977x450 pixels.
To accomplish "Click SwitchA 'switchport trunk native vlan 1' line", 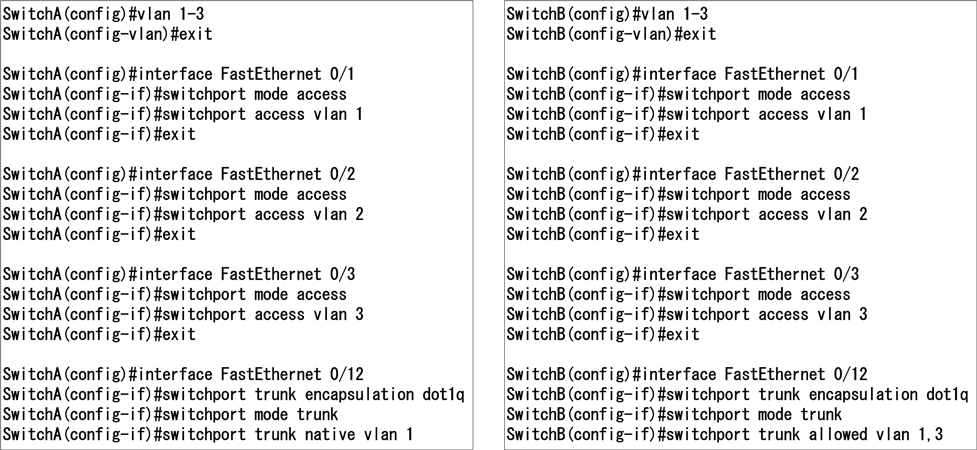I will 207,434.
